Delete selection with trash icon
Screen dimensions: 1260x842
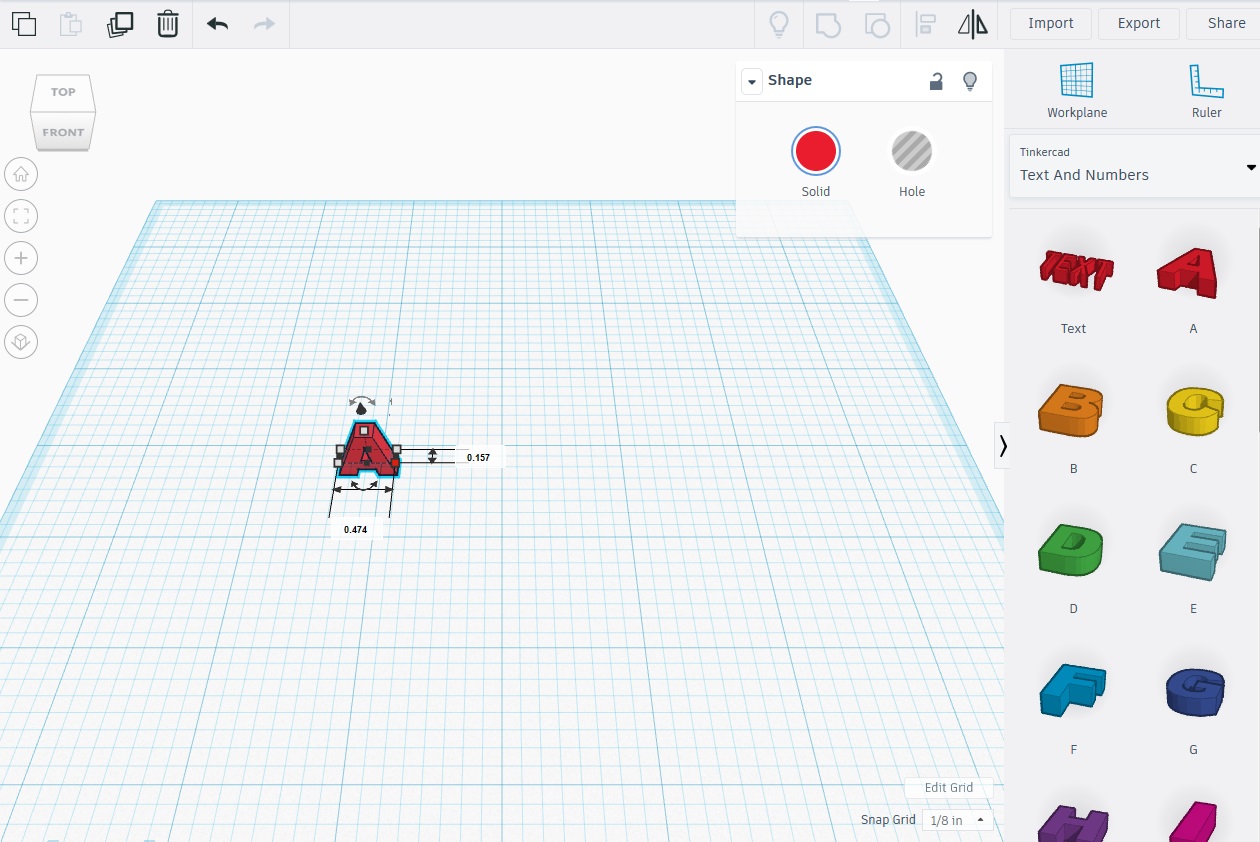(x=168, y=24)
